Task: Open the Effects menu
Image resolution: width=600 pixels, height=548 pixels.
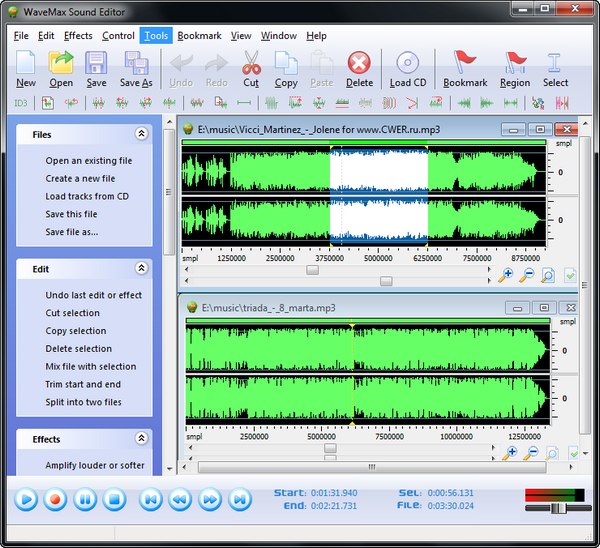Action: [x=78, y=36]
